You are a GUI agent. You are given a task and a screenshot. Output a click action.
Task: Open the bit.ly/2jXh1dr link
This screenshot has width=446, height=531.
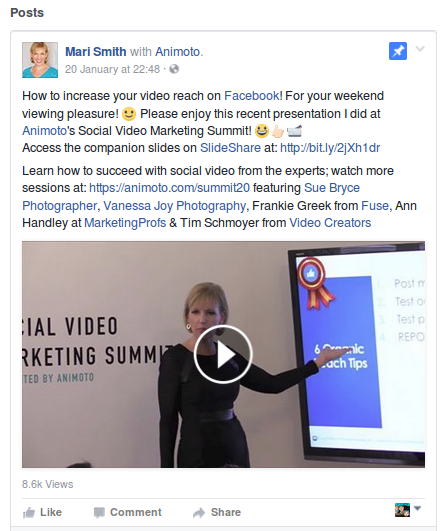[x=330, y=148]
